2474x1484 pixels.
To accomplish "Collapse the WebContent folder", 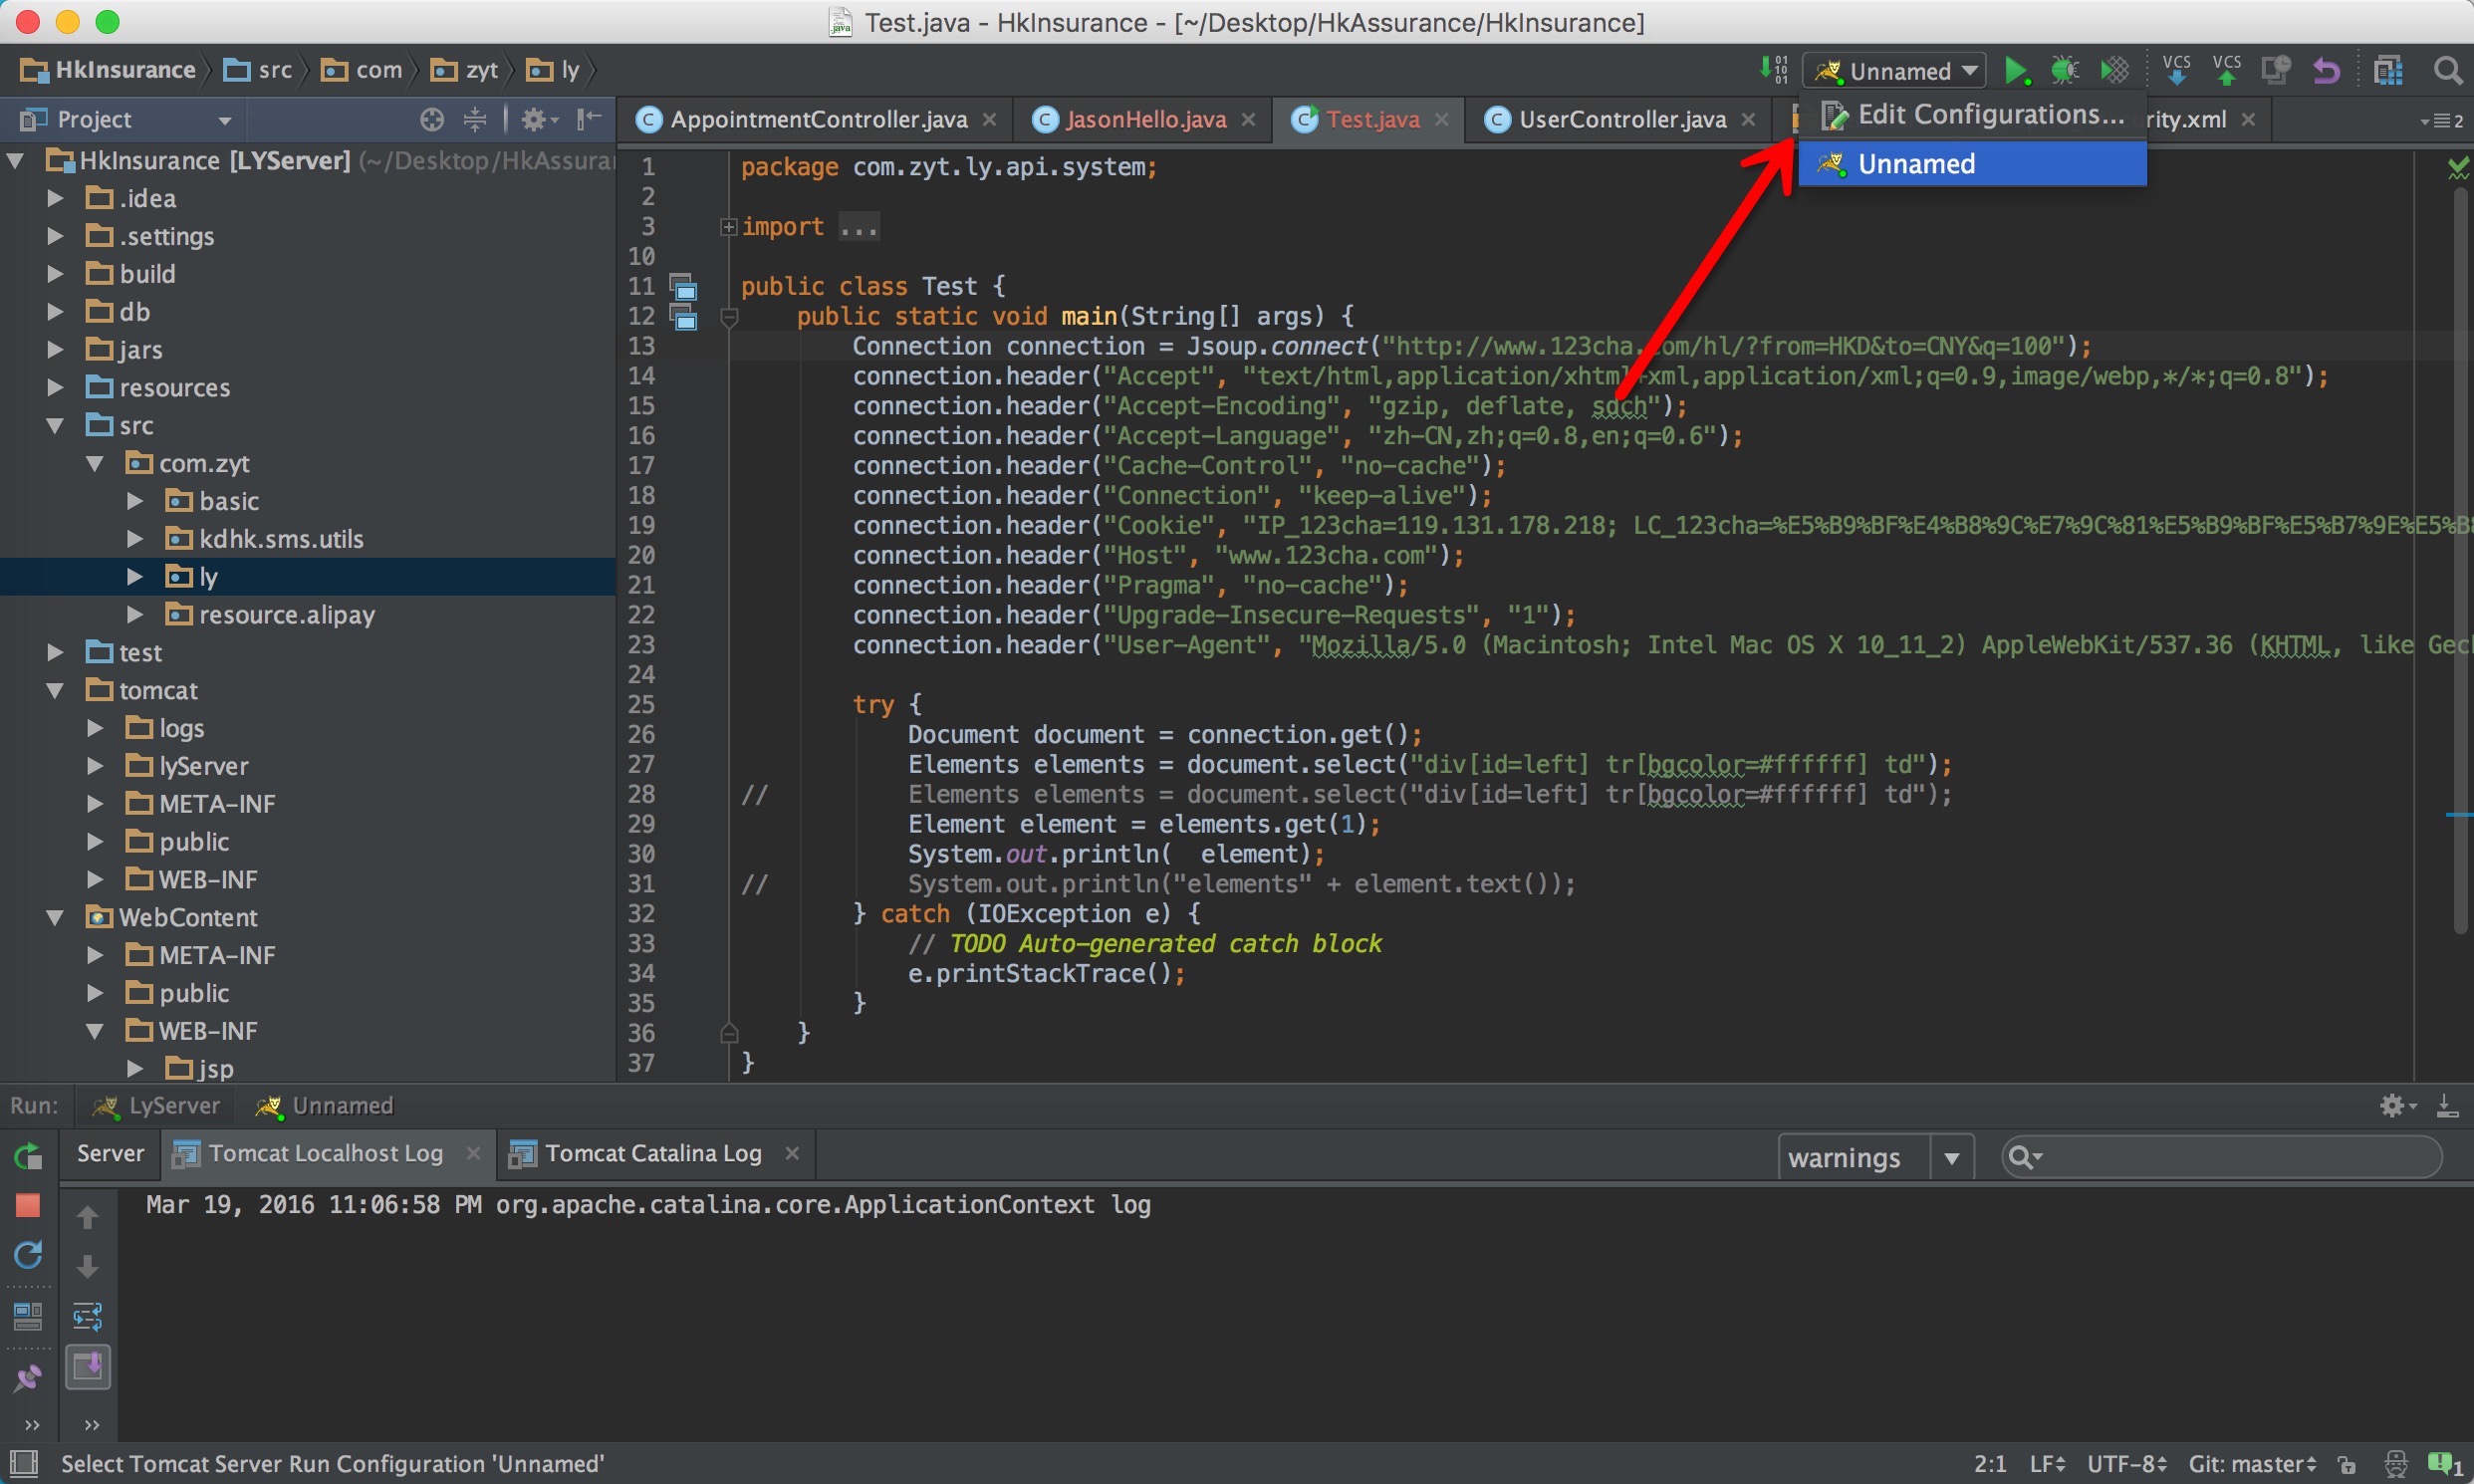I will pyautogui.click(x=56, y=917).
